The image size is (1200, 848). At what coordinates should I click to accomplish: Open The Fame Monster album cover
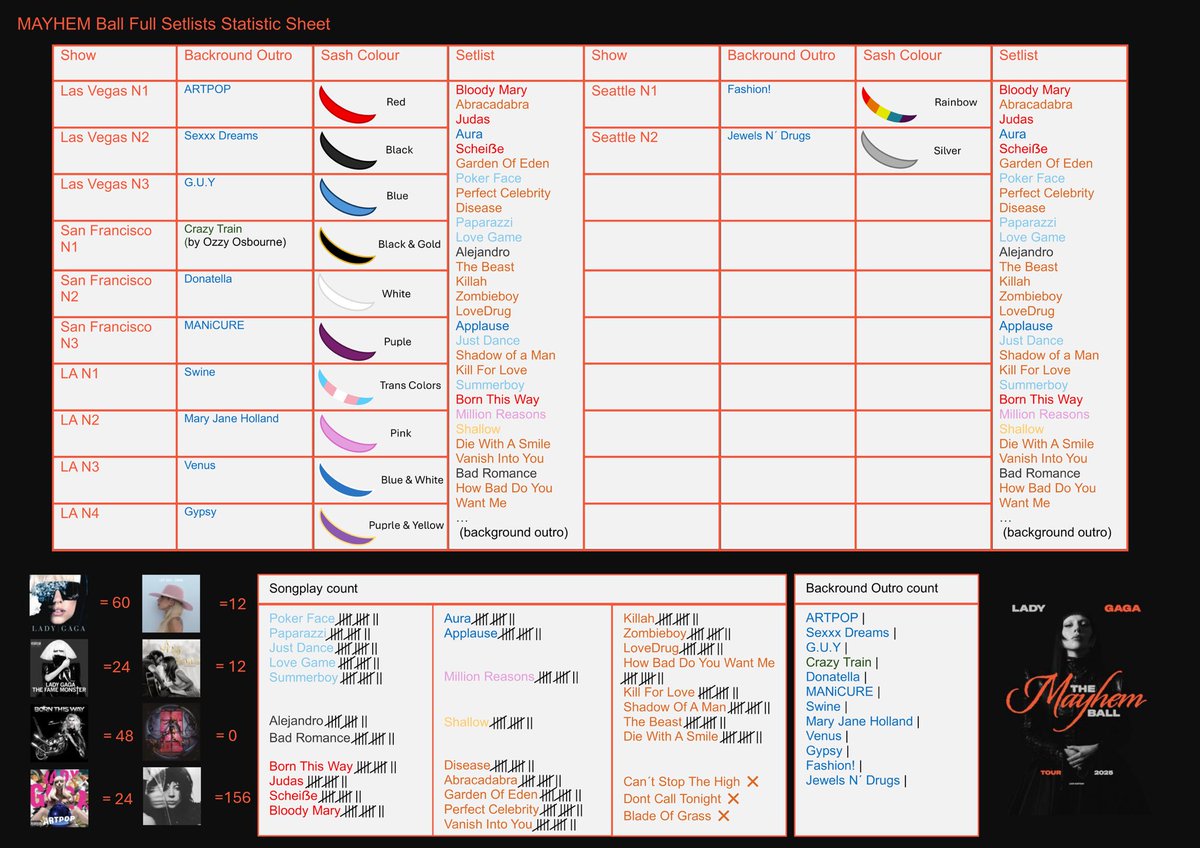[58, 668]
